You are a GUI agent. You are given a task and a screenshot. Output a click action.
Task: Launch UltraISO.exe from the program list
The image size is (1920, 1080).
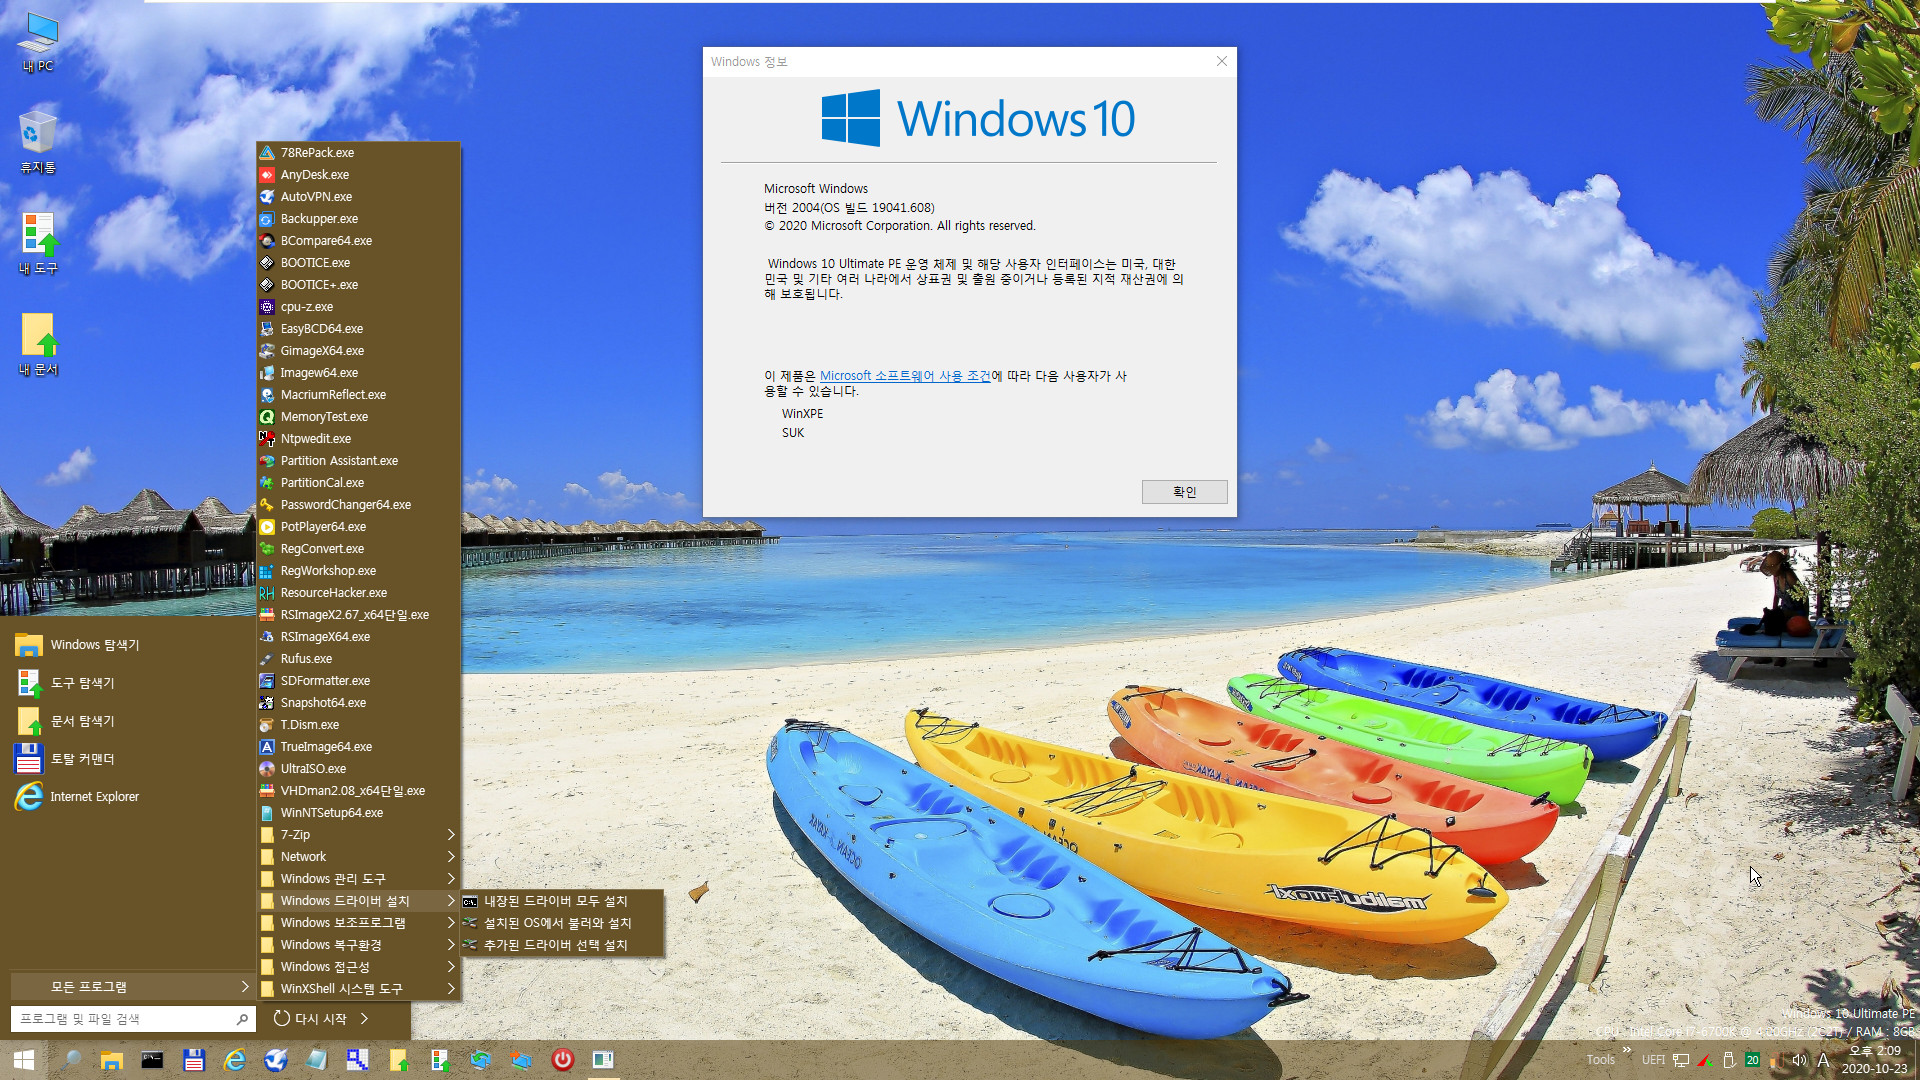(358, 769)
